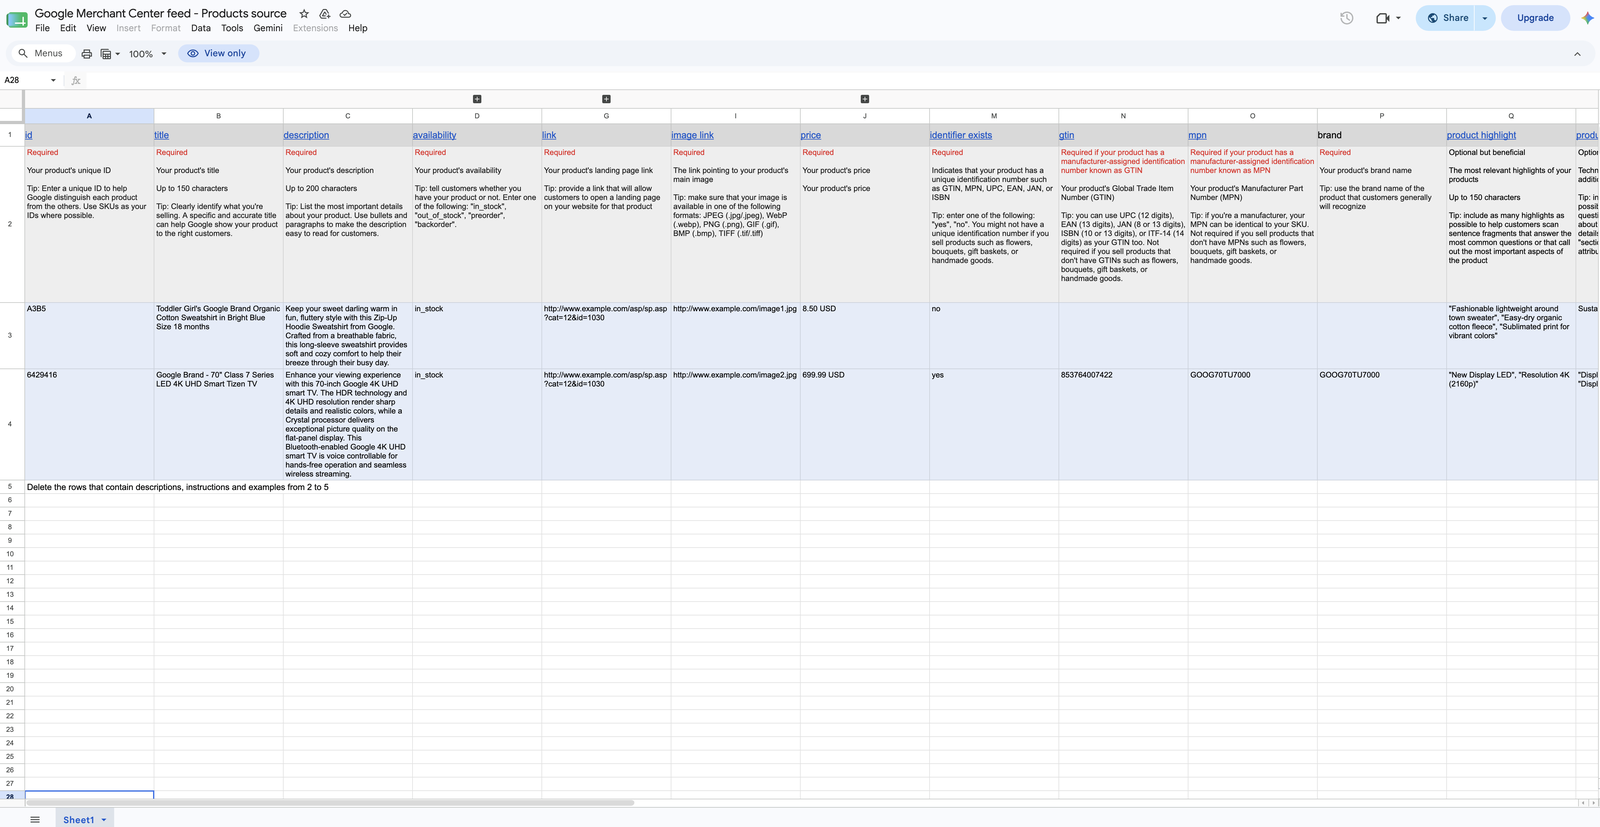Open the File menu

pos(42,29)
